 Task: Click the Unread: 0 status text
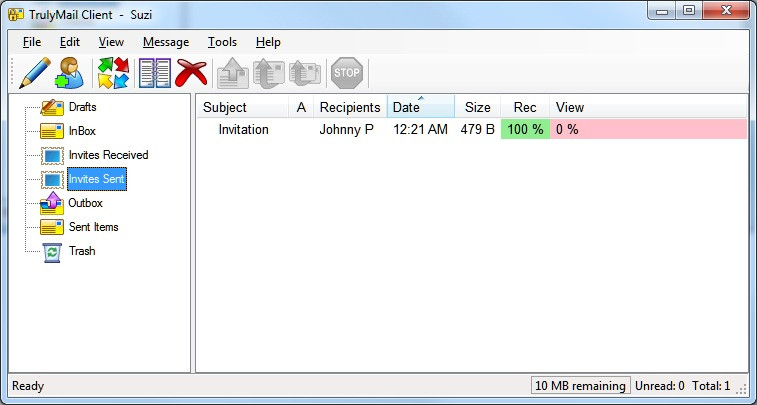click(x=659, y=386)
